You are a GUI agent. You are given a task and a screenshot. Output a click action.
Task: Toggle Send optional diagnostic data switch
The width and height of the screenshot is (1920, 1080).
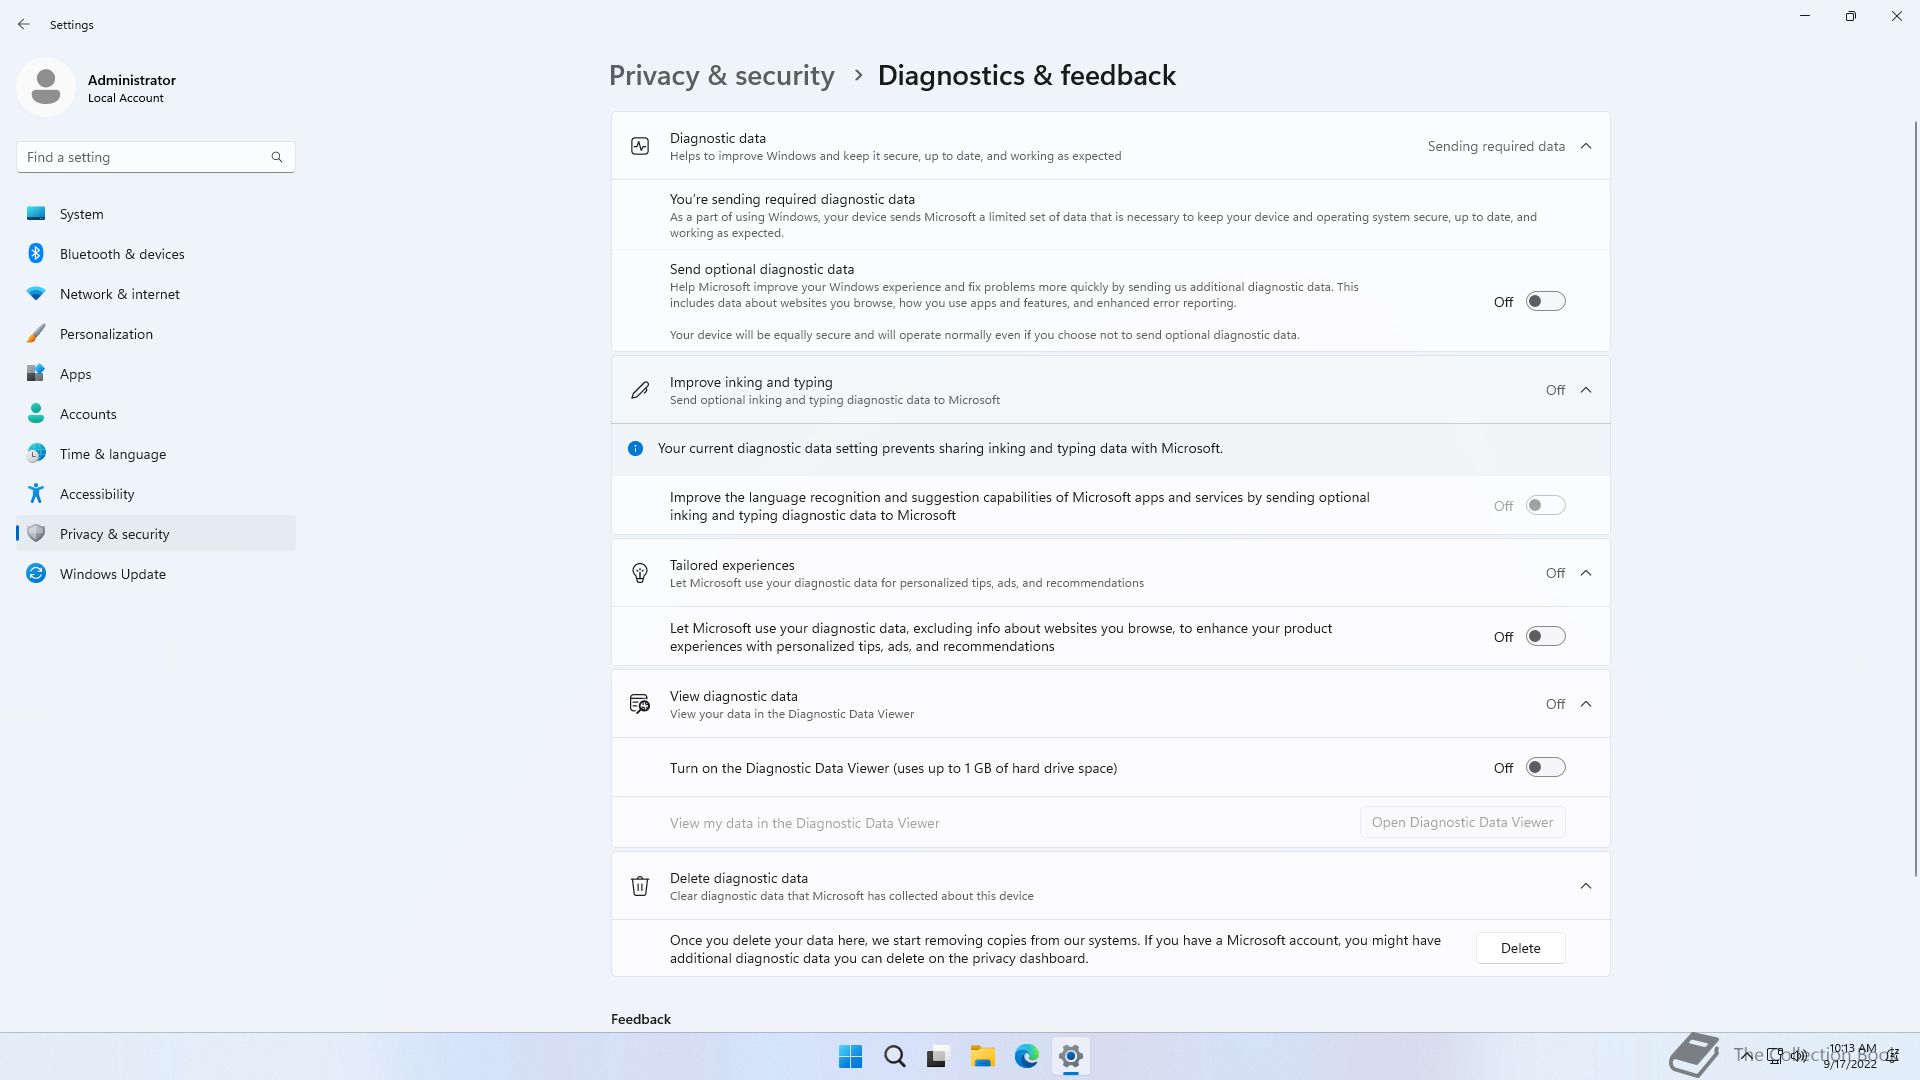1545,302
